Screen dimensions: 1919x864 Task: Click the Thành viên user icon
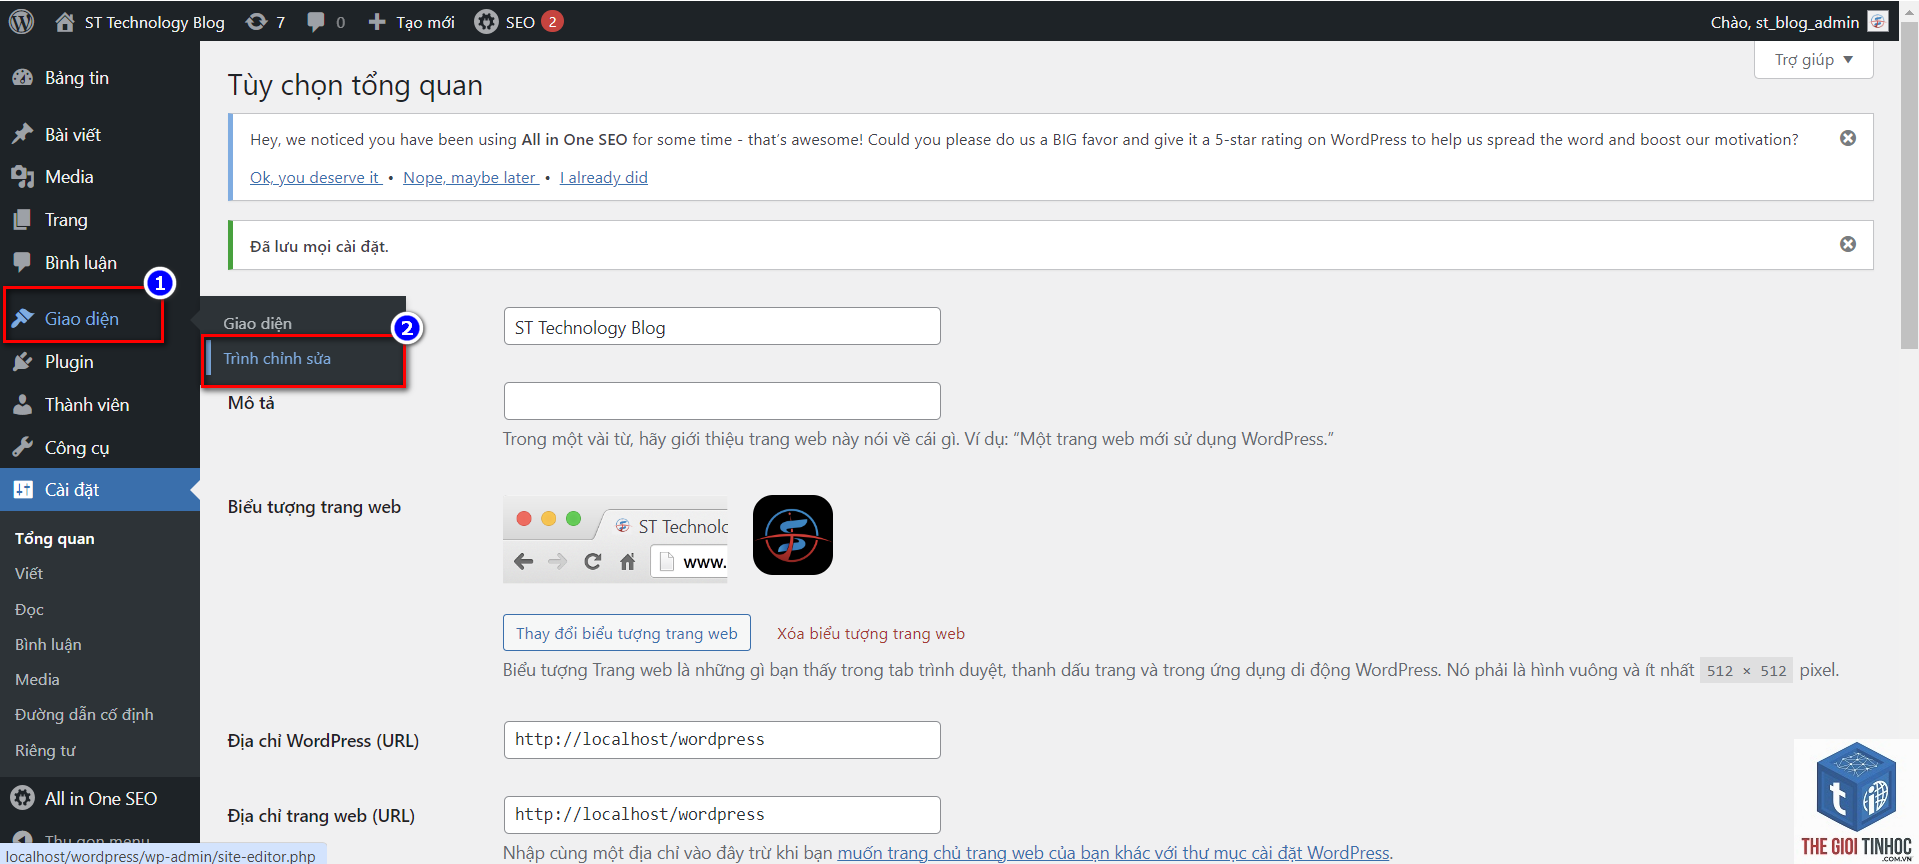click(x=22, y=405)
